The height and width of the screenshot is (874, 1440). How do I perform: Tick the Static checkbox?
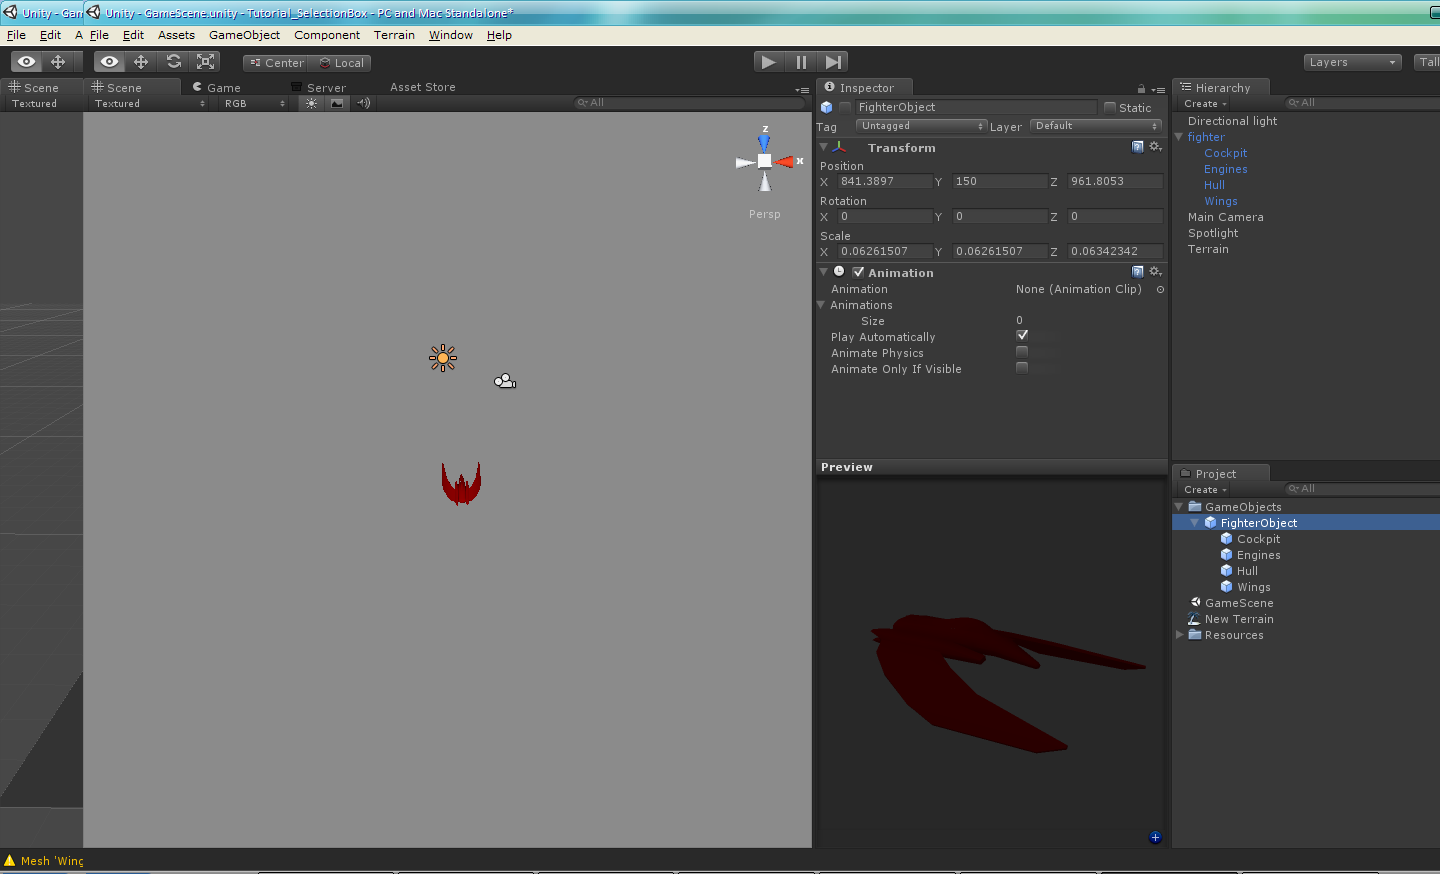(1110, 107)
